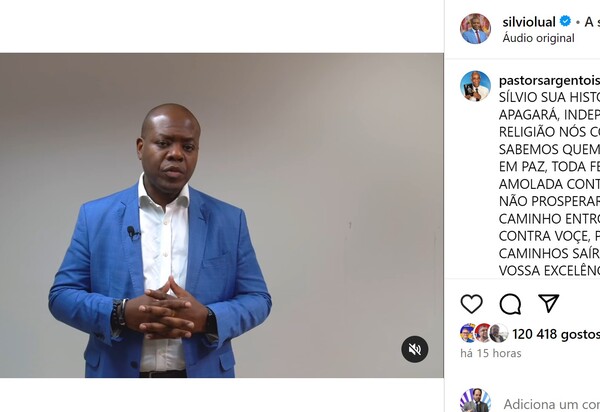
Task: Unmute the video with the speaker icon
Action: 415,349
